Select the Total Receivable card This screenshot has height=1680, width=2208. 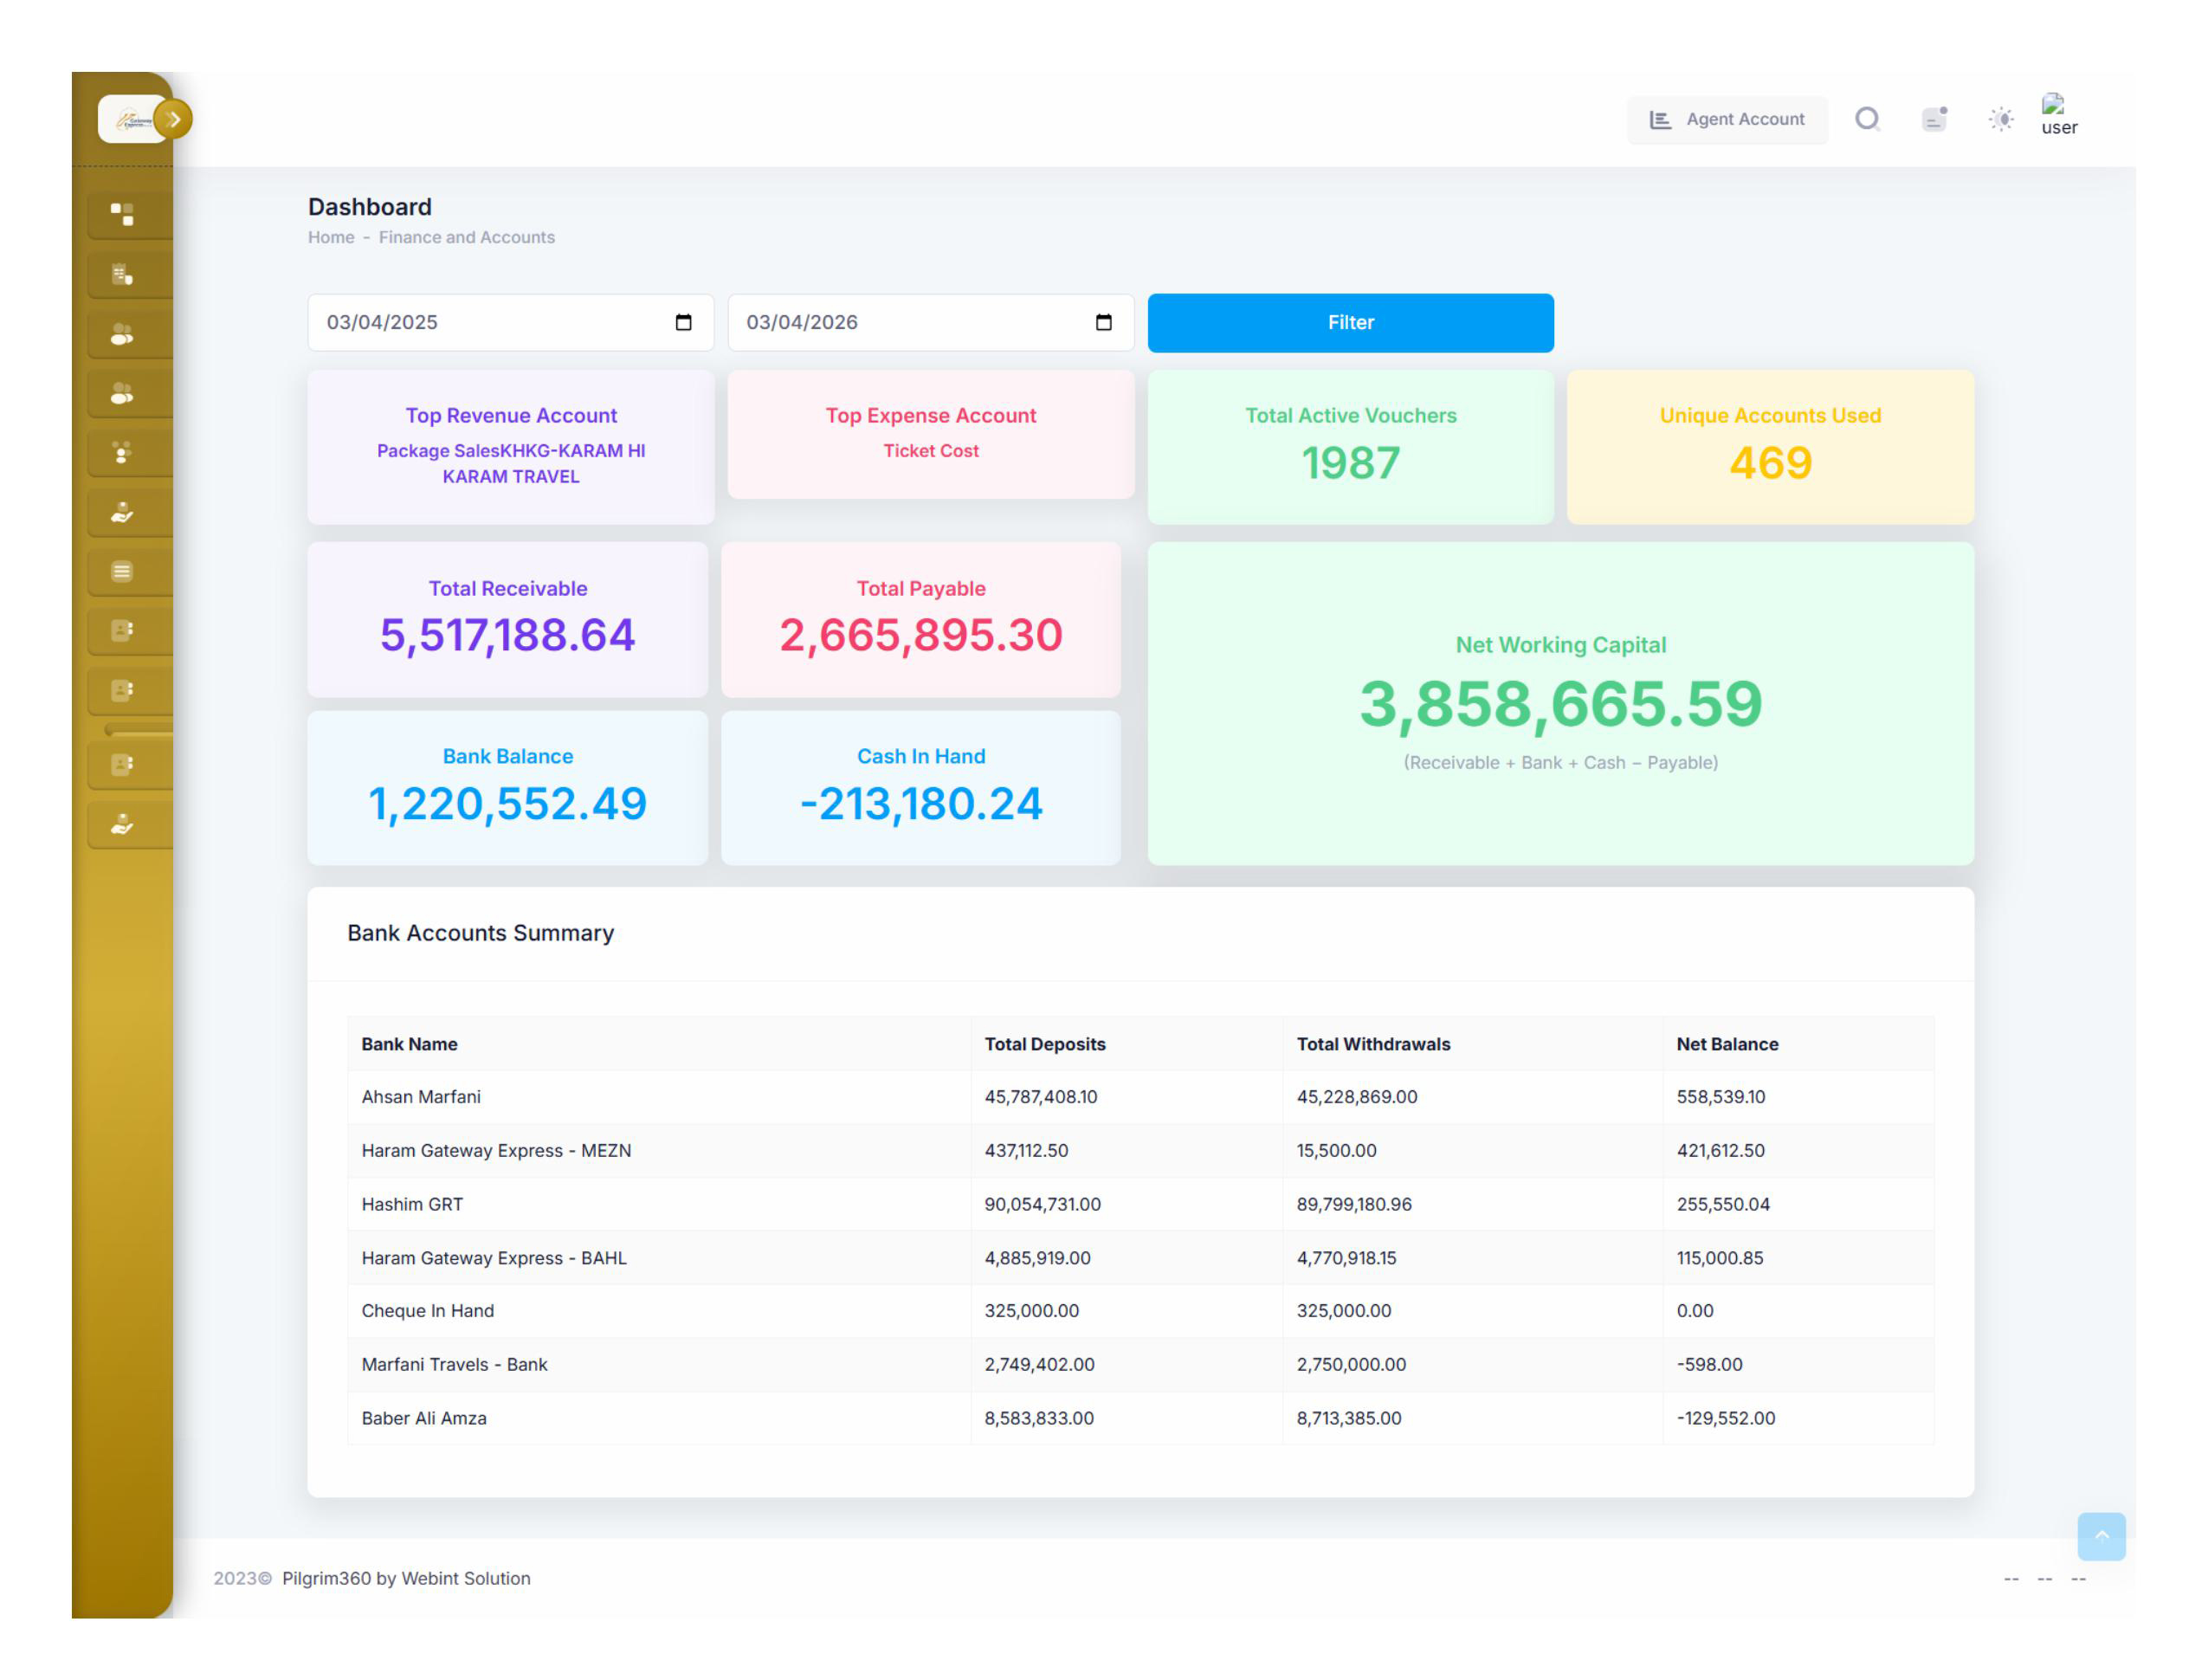(x=507, y=619)
